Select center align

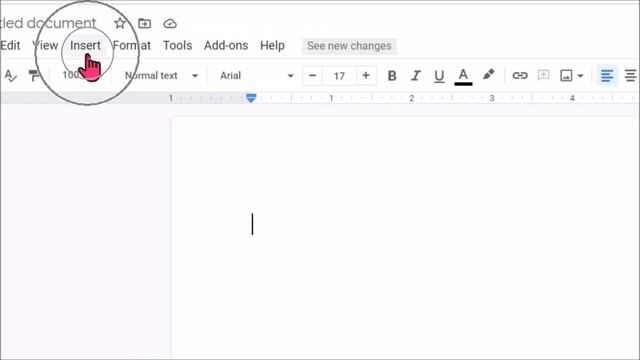tap(631, 76)
